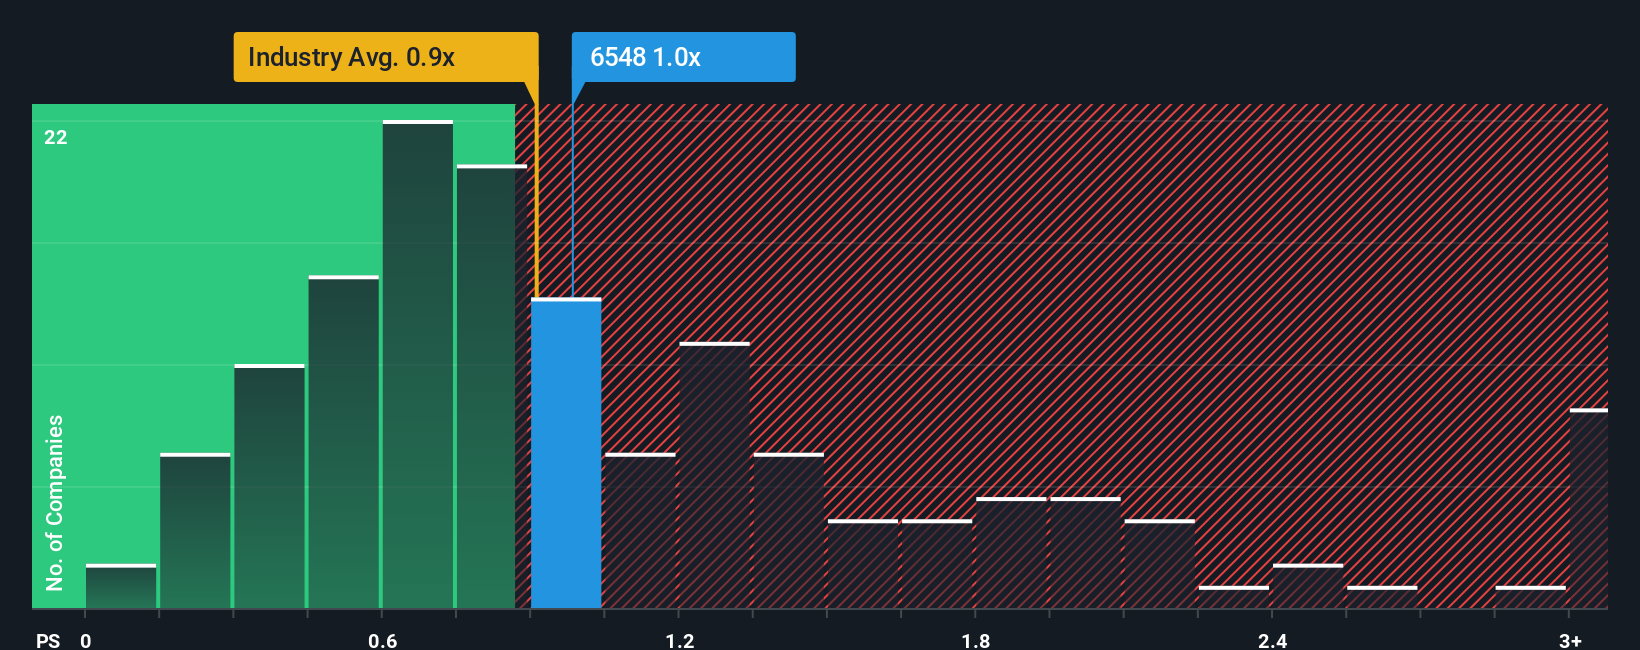1640x650 pixels.
Task: Click the shortest green bar at PS 0
Action: click(x=121, y=586)
